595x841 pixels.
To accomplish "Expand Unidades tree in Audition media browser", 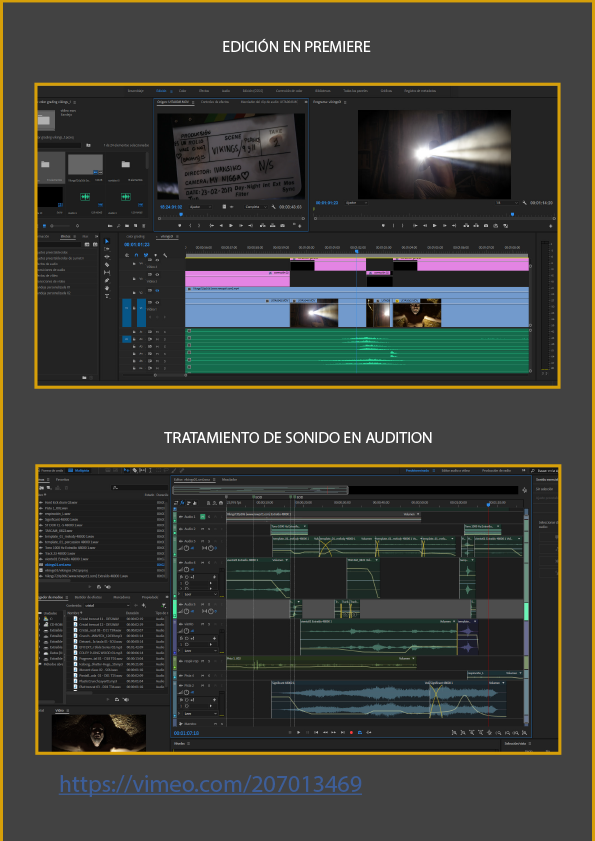I will (41, 613).
